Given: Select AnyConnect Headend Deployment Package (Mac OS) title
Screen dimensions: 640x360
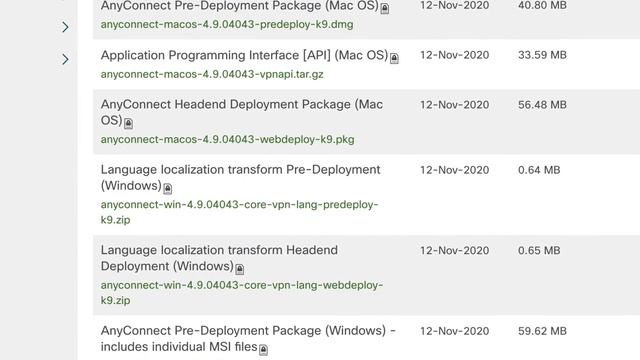Looking at the screenshot, I should pos(242,112).
